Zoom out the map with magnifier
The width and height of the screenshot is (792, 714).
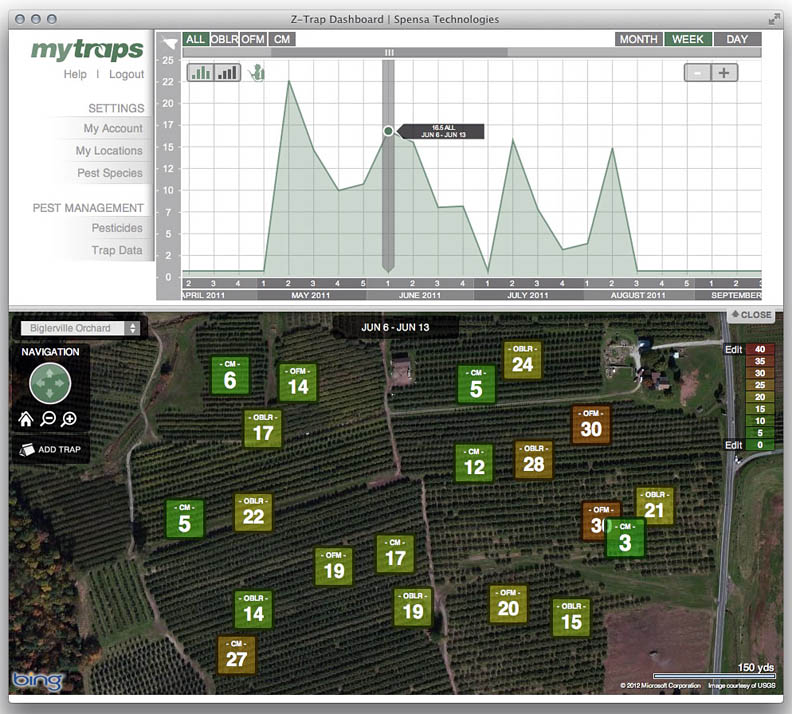(47, 420)
